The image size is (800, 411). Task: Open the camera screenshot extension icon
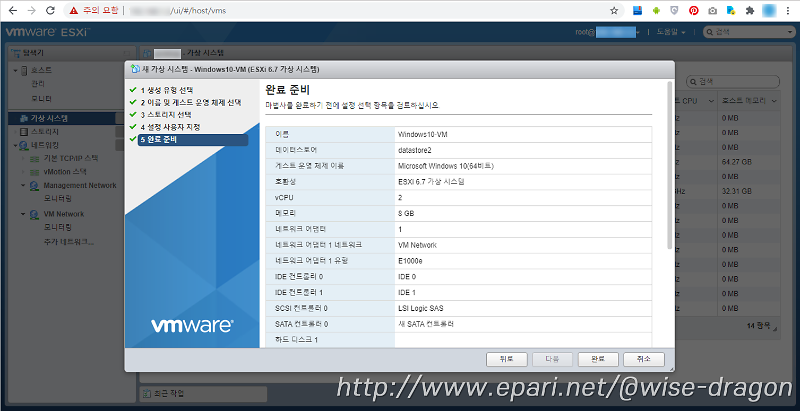[712, 10]
